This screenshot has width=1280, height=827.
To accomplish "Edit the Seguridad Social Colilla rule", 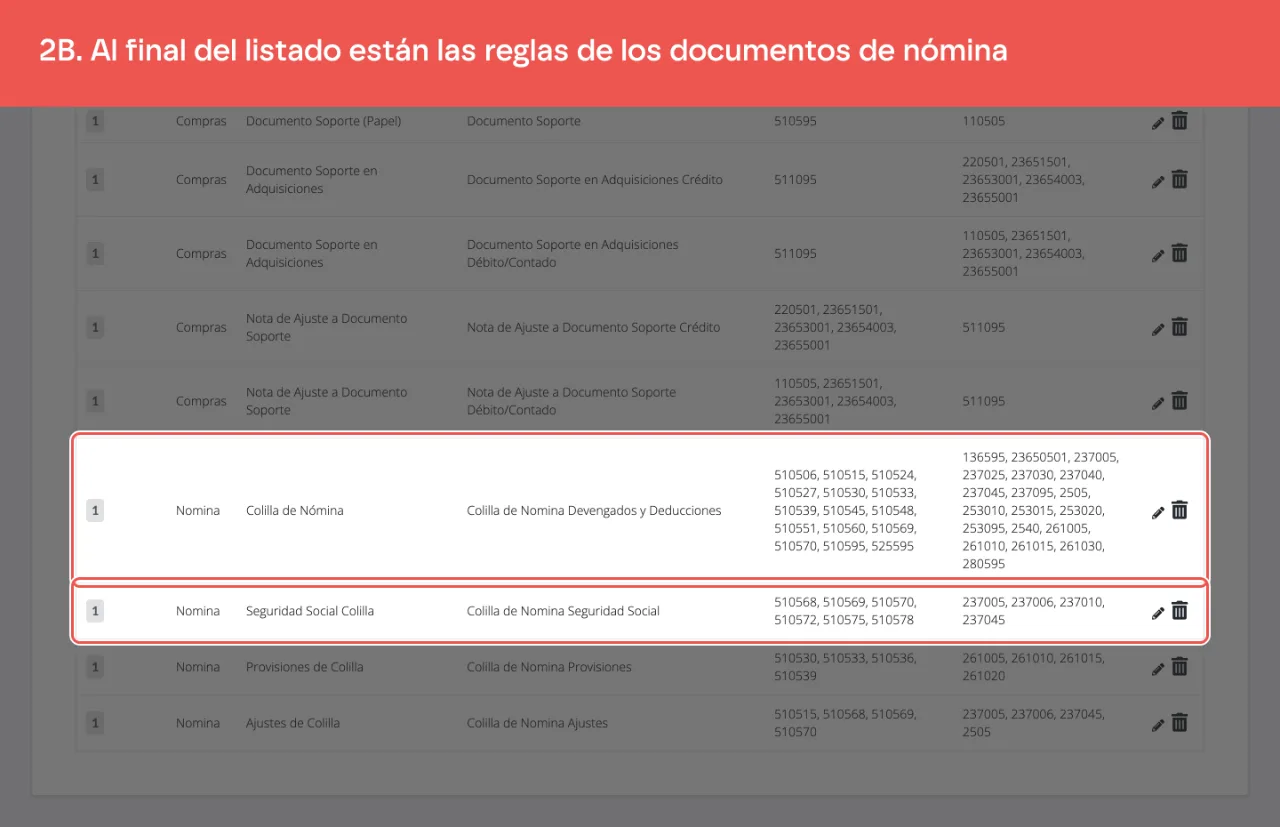I will pos(1158,613).
